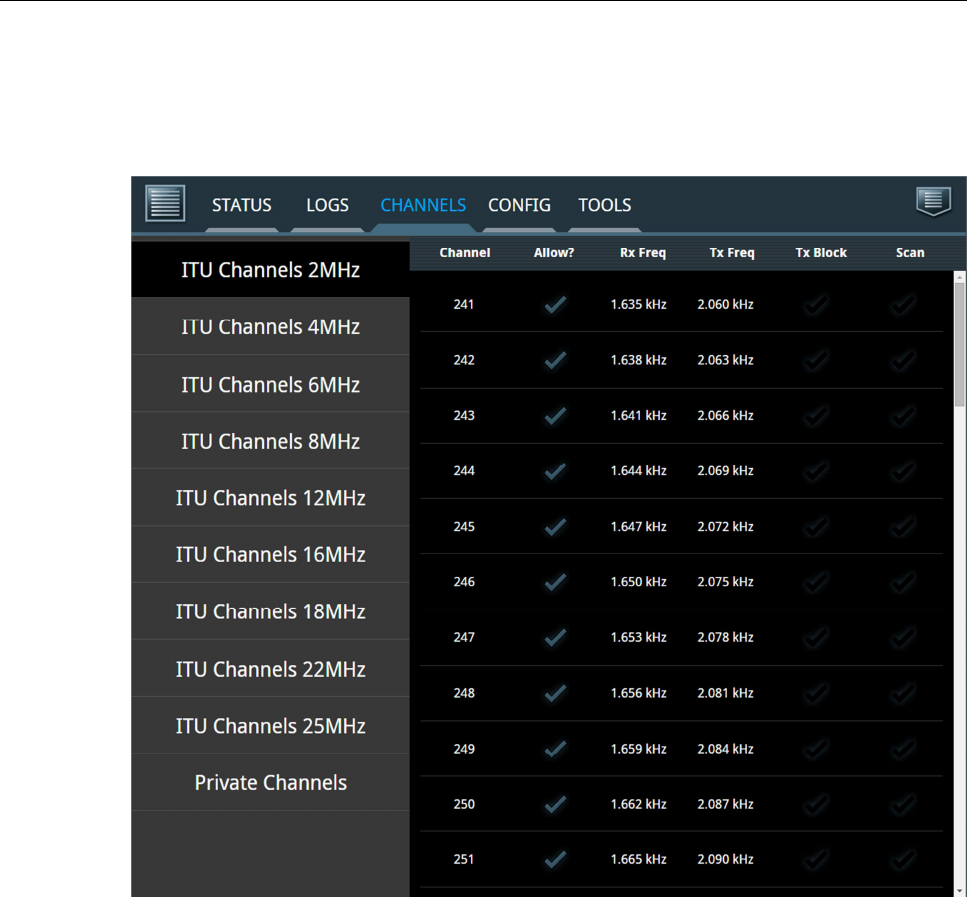The width and height of the screenshot is (967, 897).
Task: Click Tx frequency 2.066 kHz
Action: (725, 415)
